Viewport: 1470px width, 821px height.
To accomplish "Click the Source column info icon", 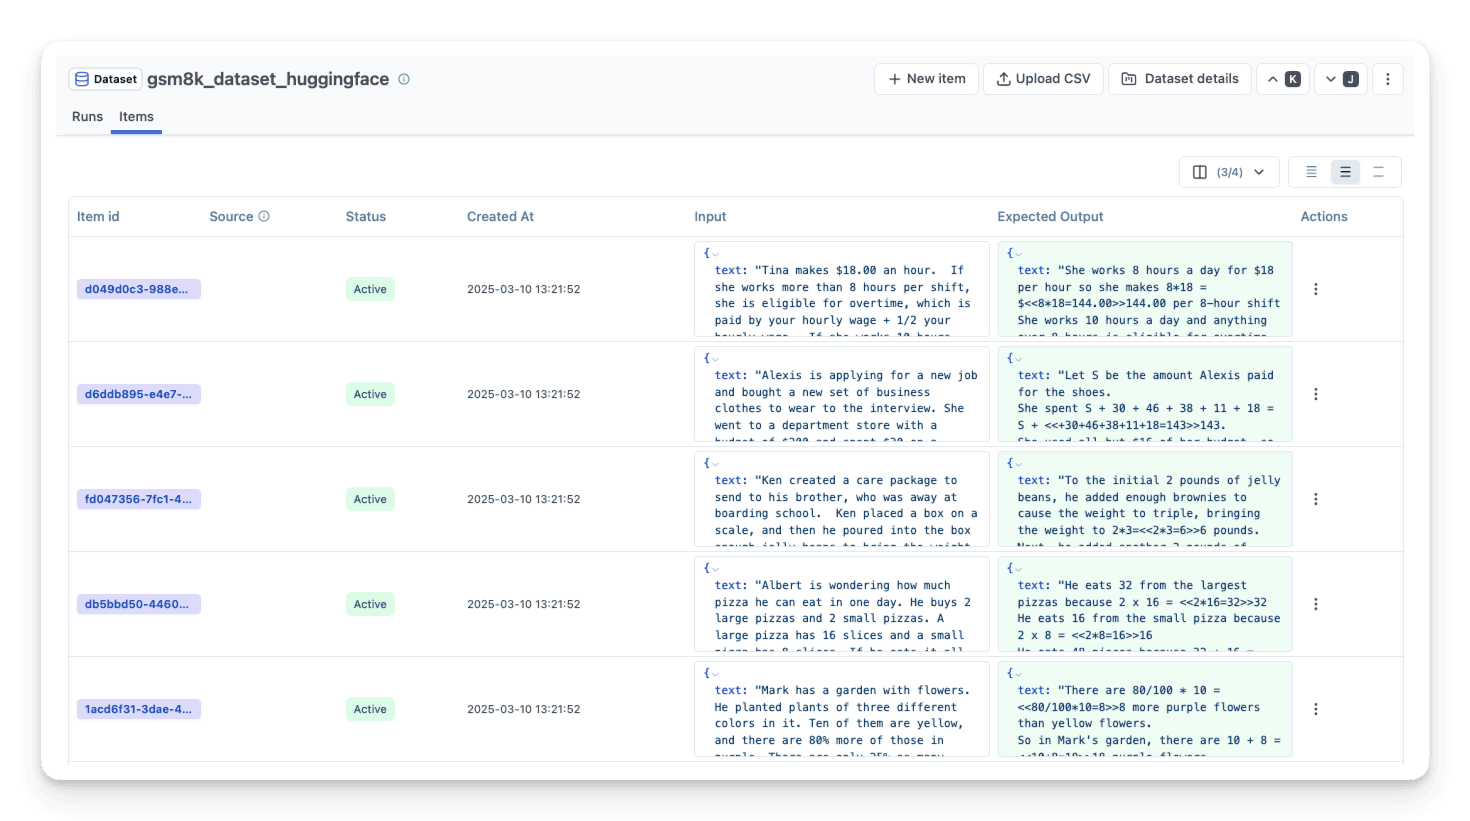I will click(264, 216).
